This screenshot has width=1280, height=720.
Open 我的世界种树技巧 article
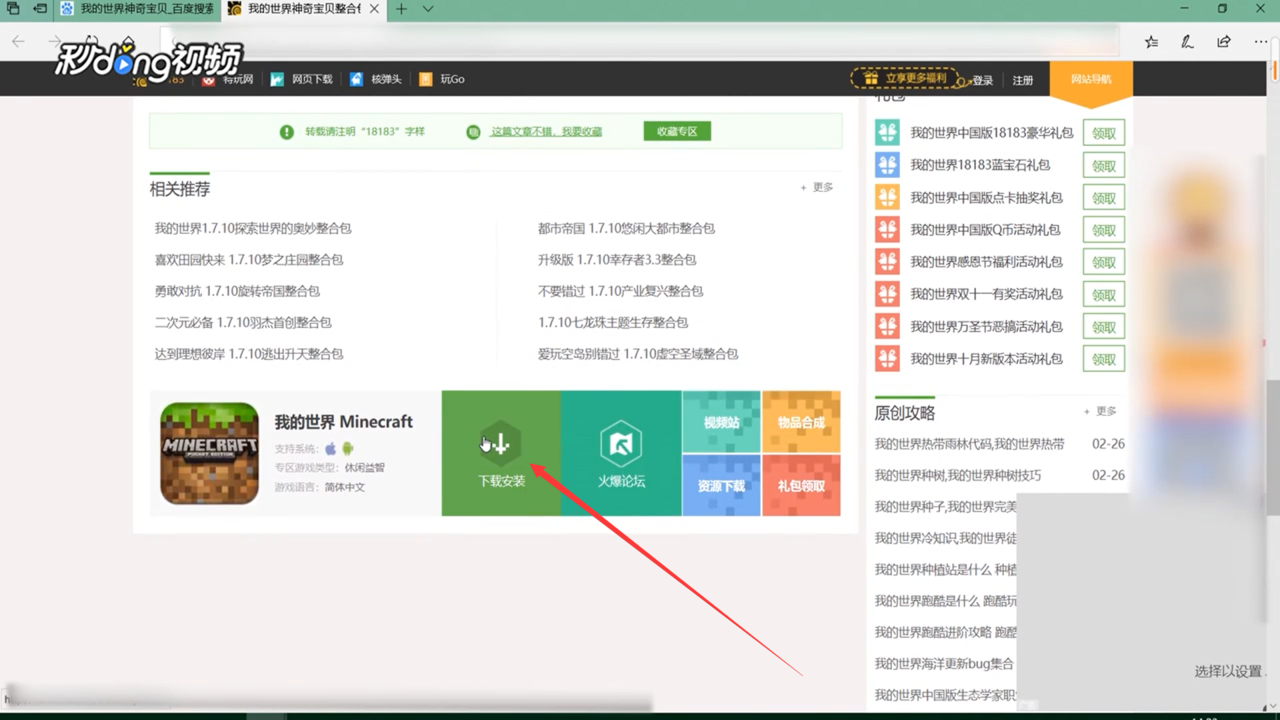point(958,475)
